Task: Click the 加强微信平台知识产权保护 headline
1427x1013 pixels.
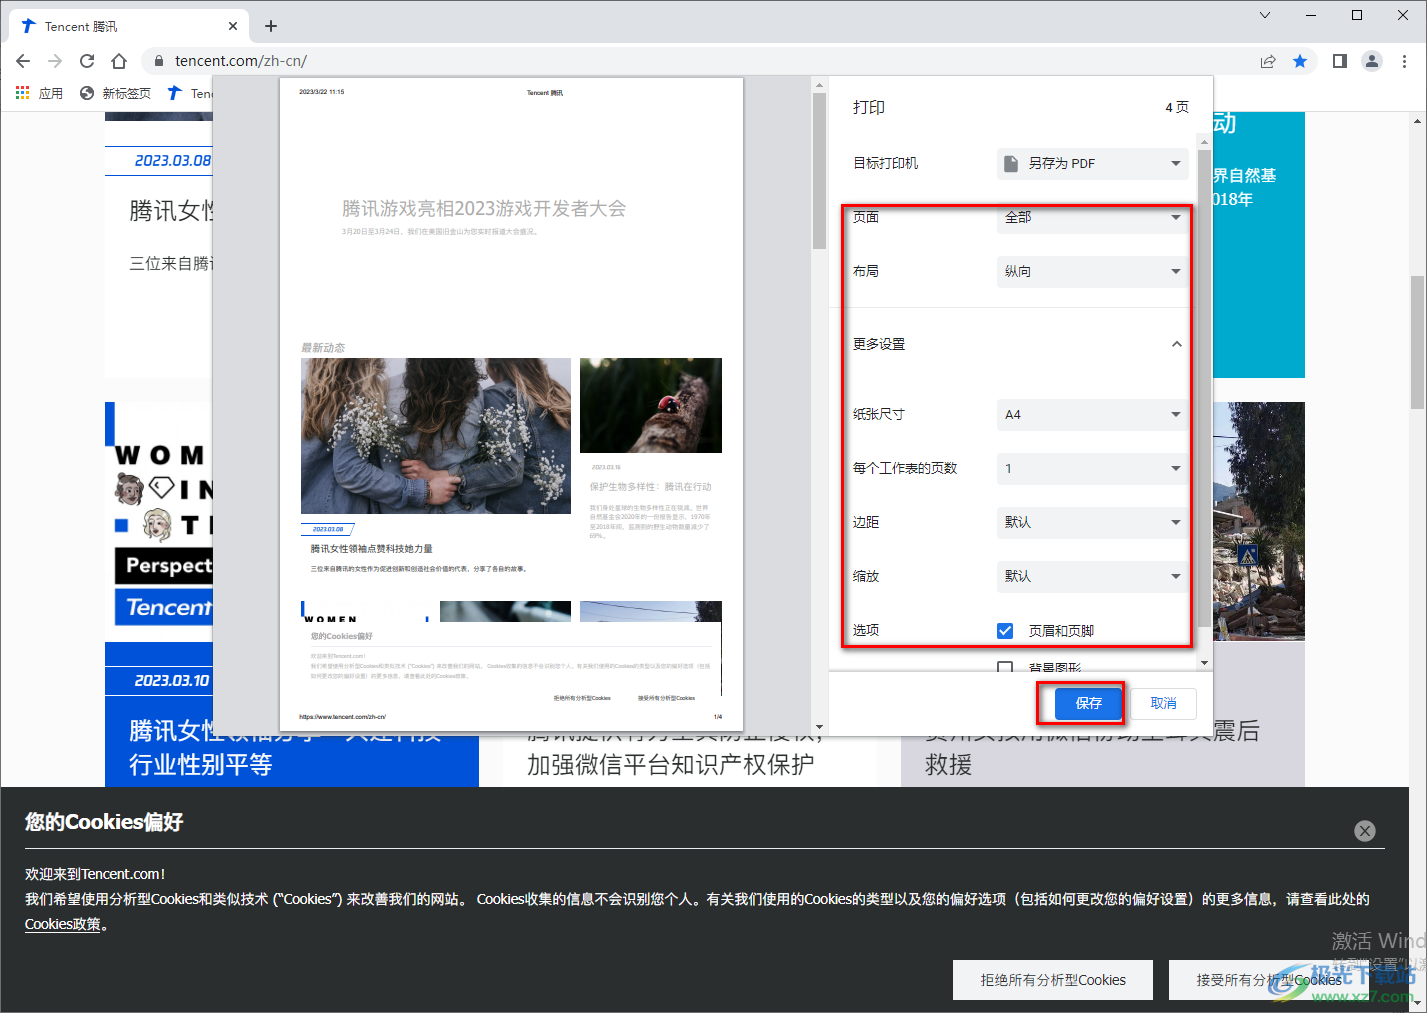Action: 670,765
